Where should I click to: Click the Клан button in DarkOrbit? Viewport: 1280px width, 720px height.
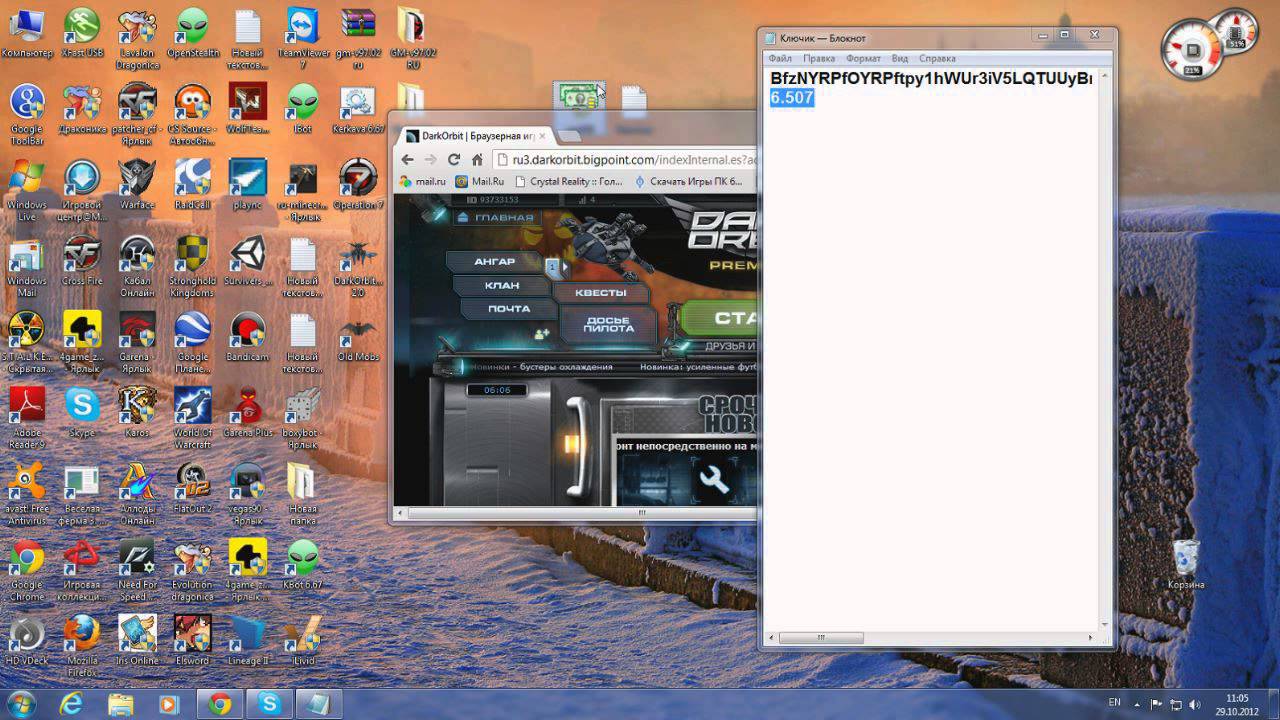click(502, 285)
